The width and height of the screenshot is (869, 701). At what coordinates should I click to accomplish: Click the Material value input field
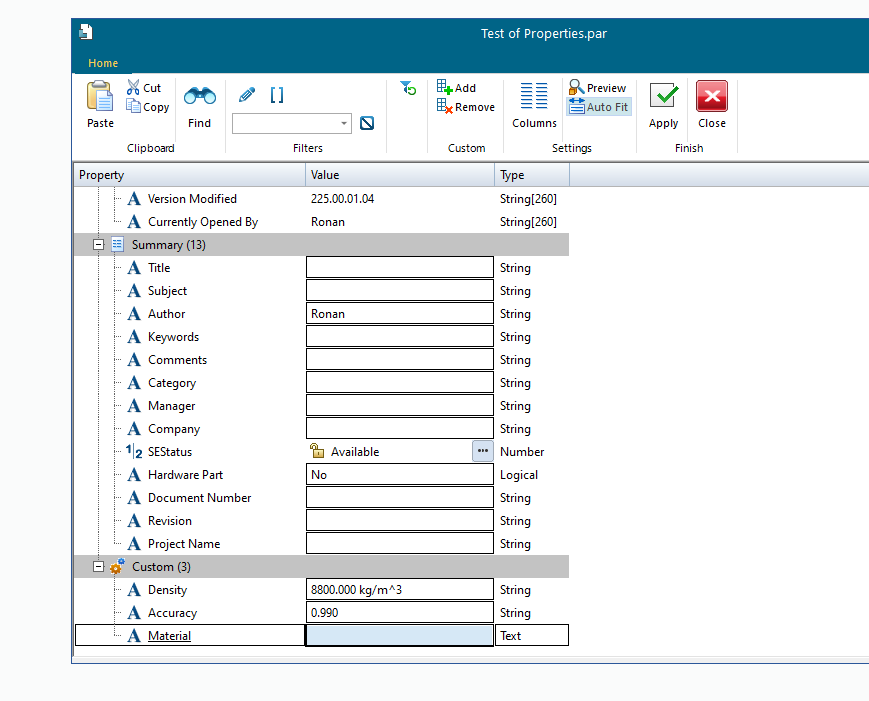399,636
